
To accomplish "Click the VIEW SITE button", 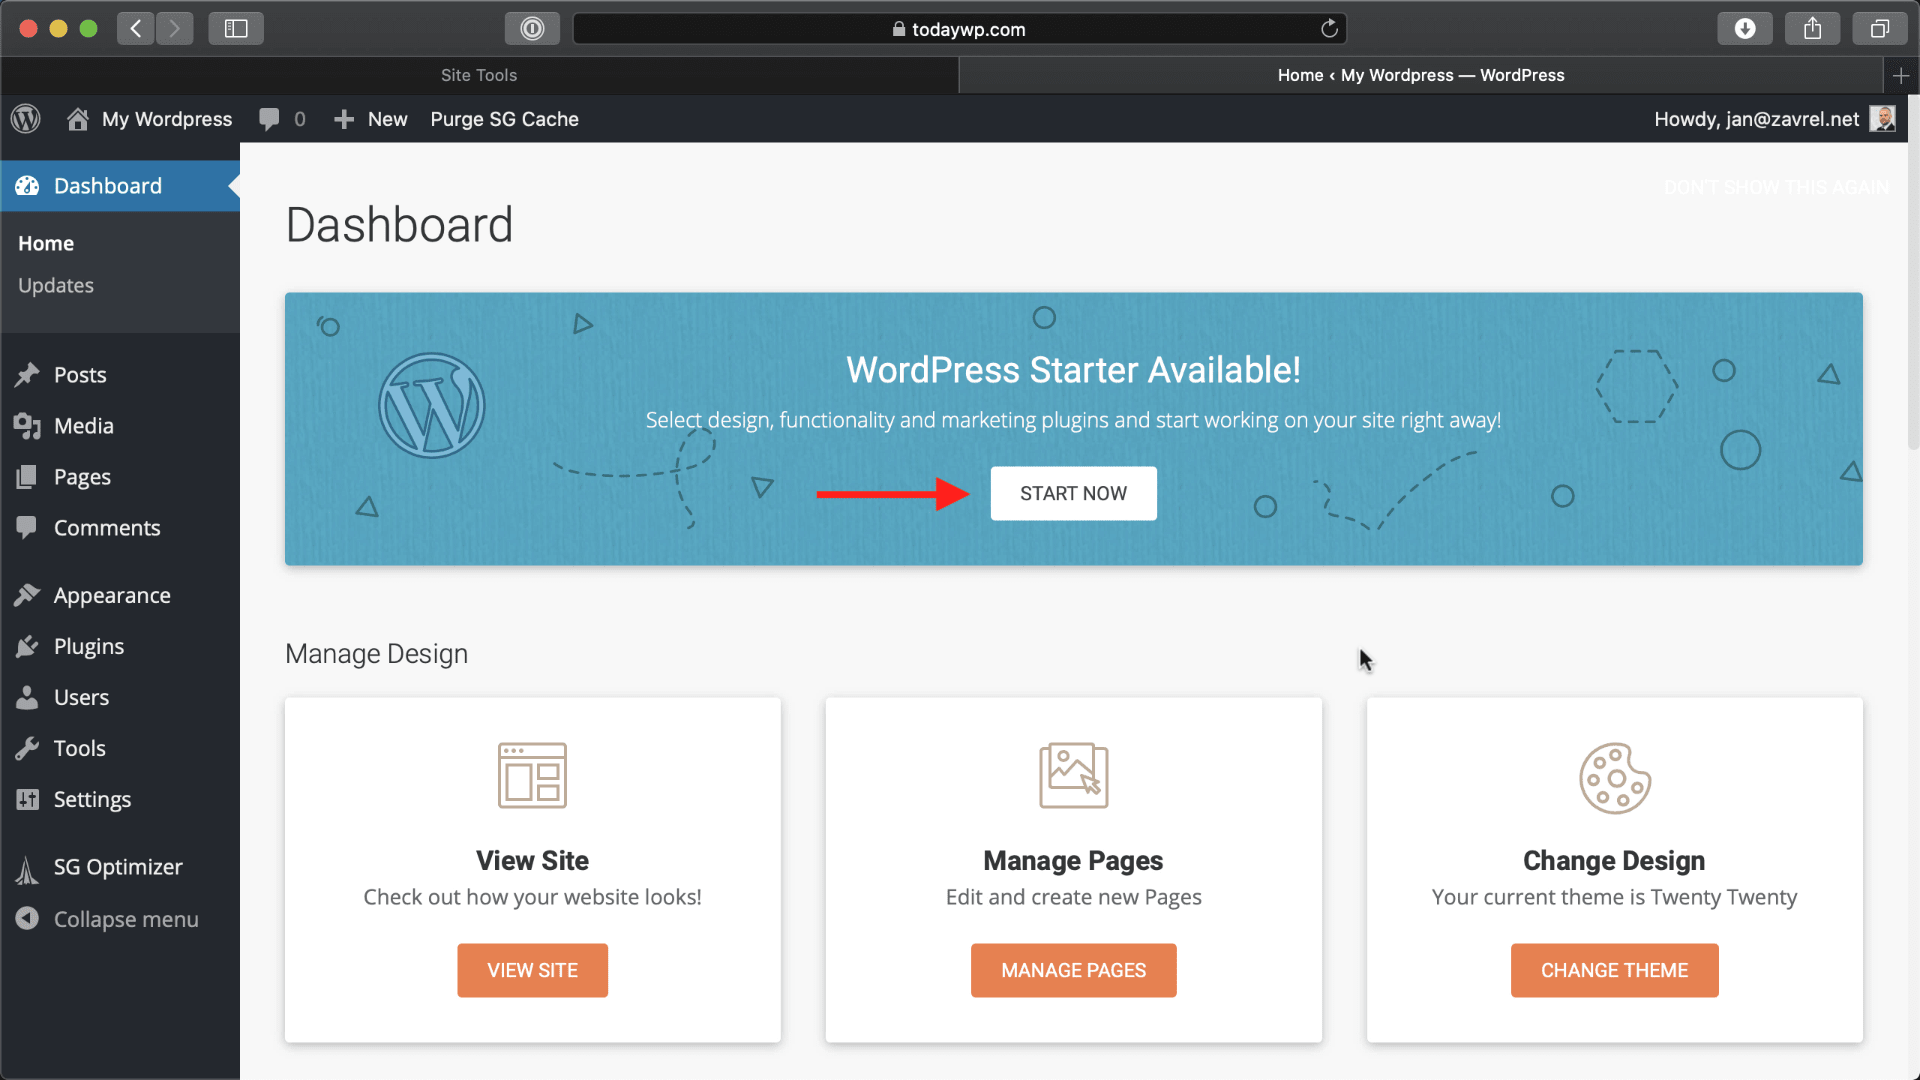I will [x=532, y=970].
